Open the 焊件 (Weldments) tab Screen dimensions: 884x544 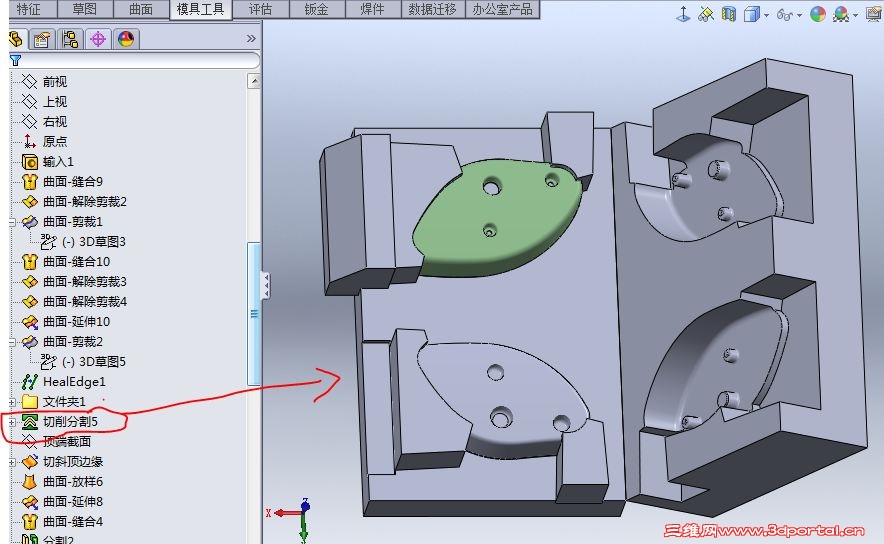[373, 10]
